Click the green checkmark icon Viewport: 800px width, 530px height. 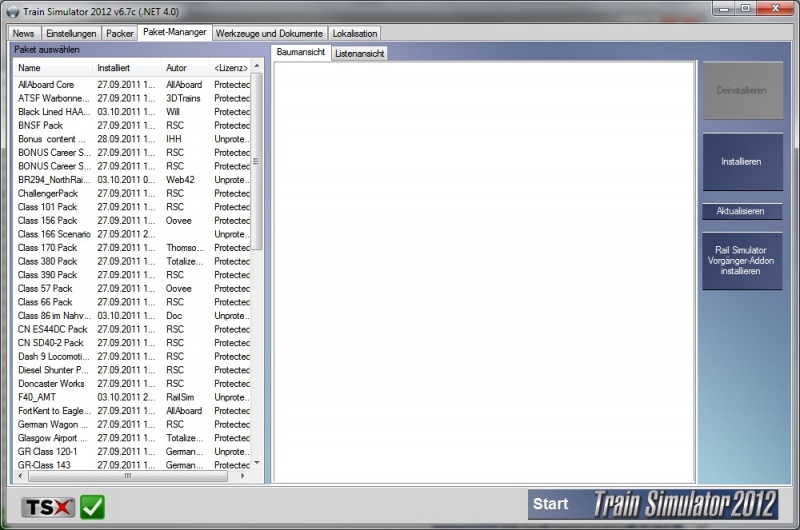[x=92, y=507]
